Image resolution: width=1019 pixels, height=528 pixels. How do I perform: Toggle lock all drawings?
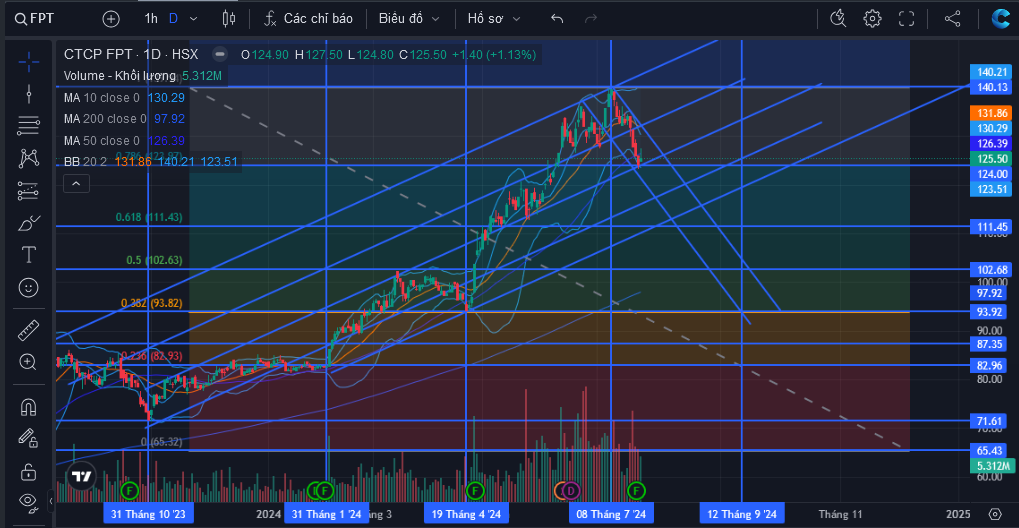coord(29,471)
